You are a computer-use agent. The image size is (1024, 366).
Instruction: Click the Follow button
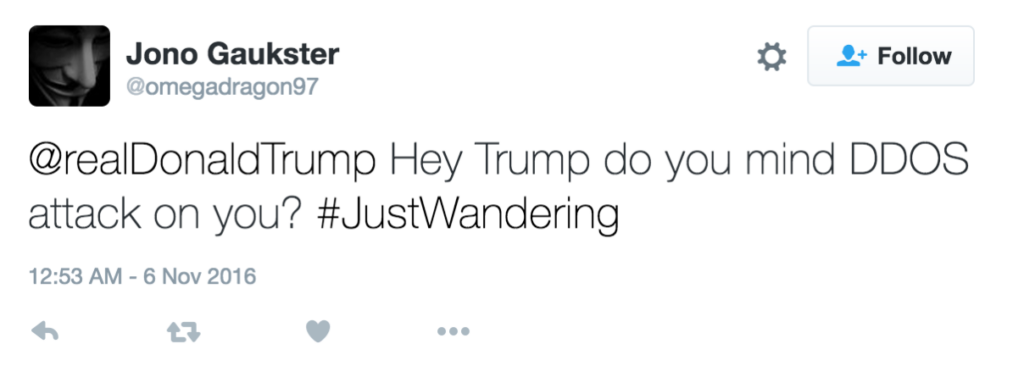tap(891, 56)
